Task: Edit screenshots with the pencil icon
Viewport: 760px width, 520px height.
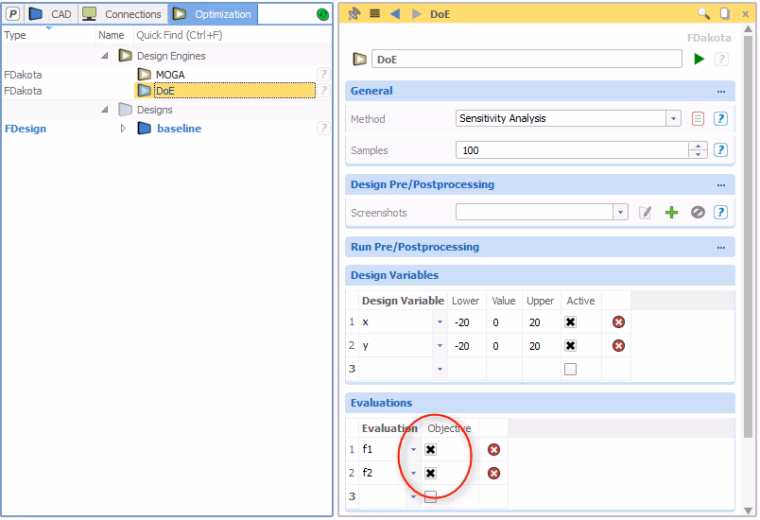Action: 645,212
